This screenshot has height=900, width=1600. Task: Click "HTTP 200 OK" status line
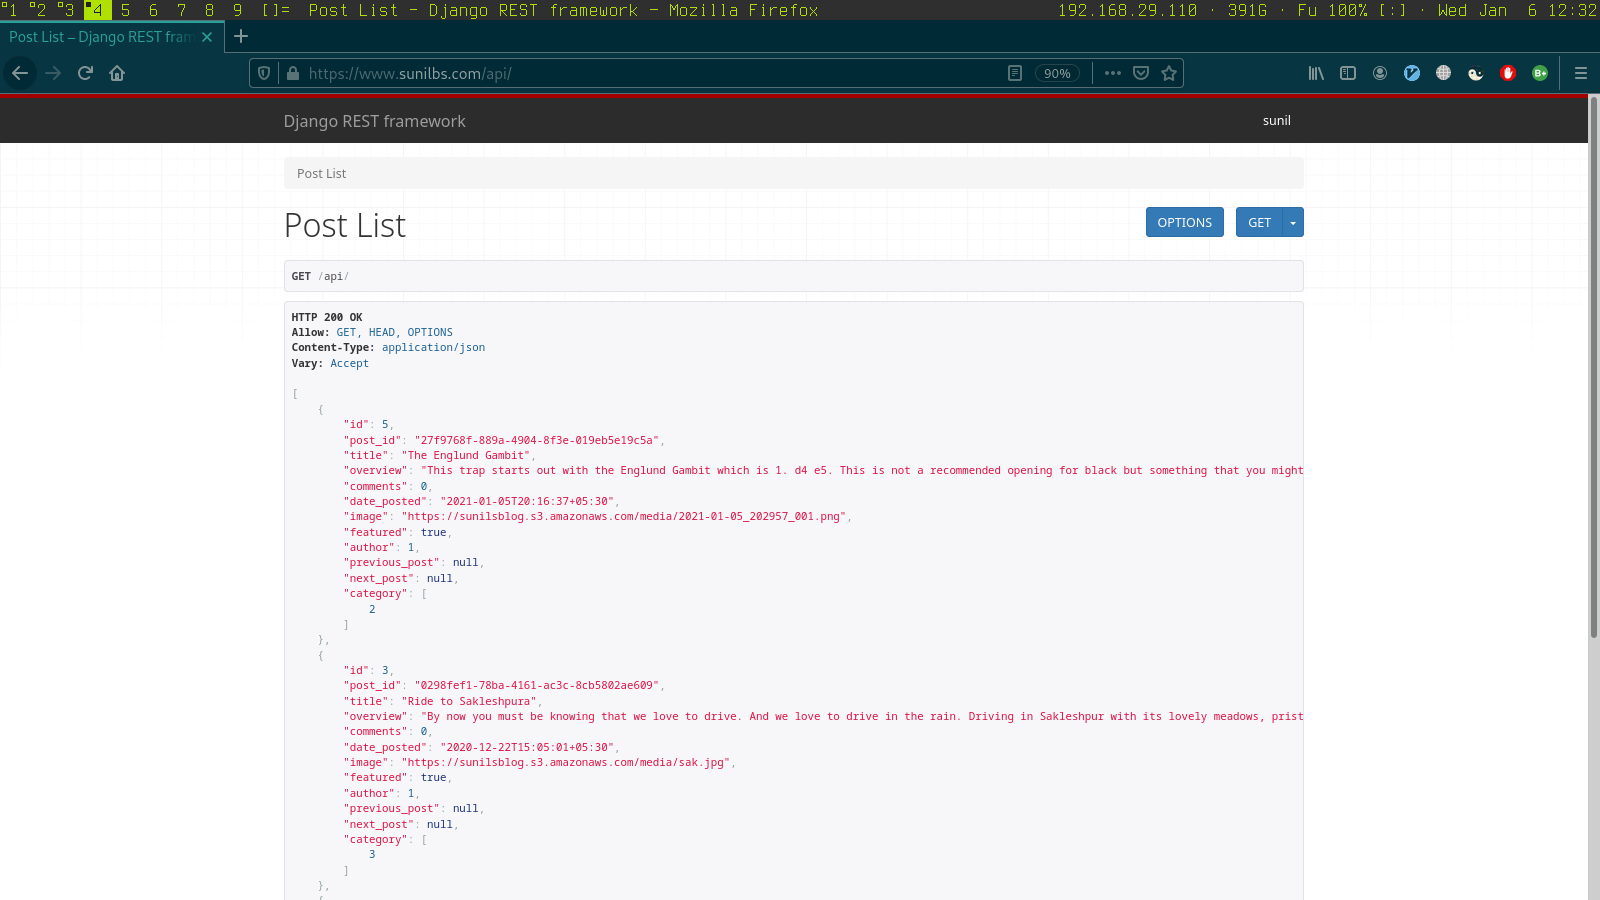click(327, 317)
